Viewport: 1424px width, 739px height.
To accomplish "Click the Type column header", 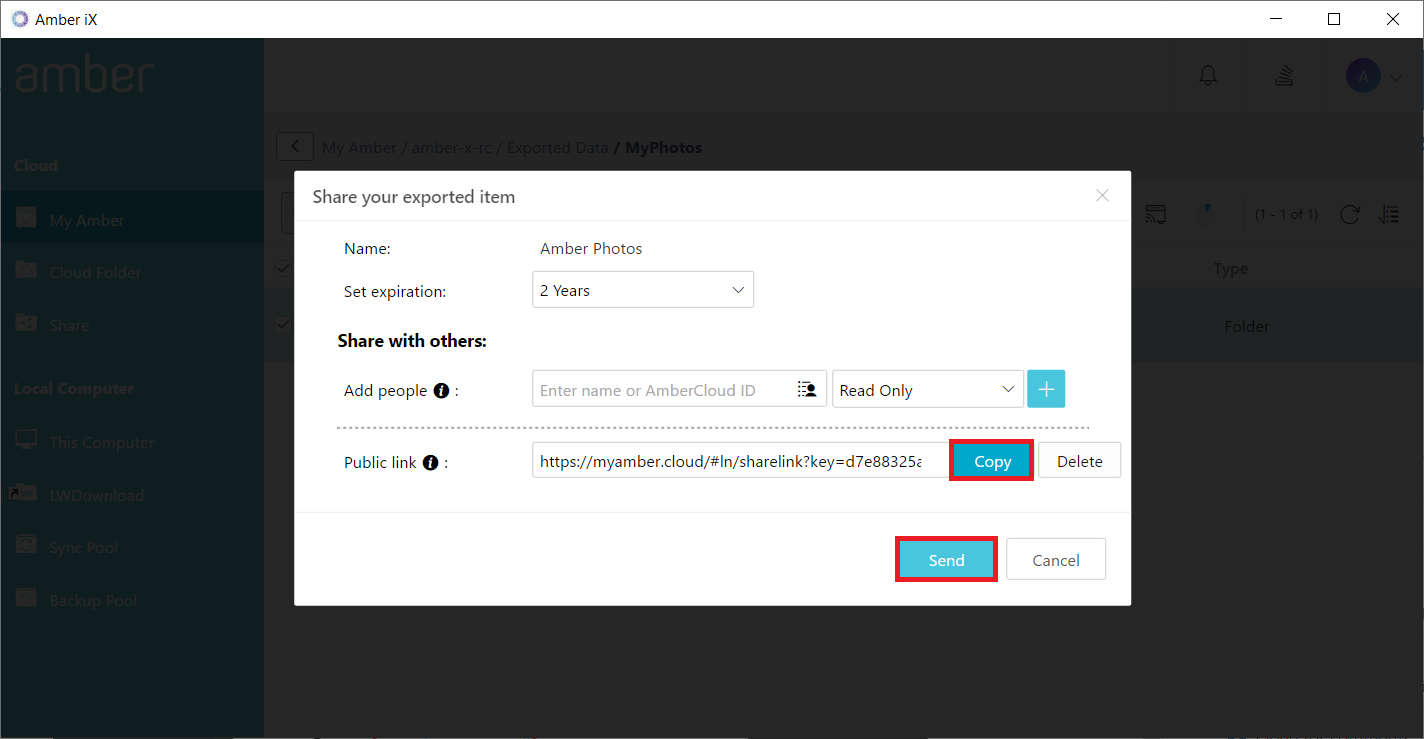I will [1230, 269].
